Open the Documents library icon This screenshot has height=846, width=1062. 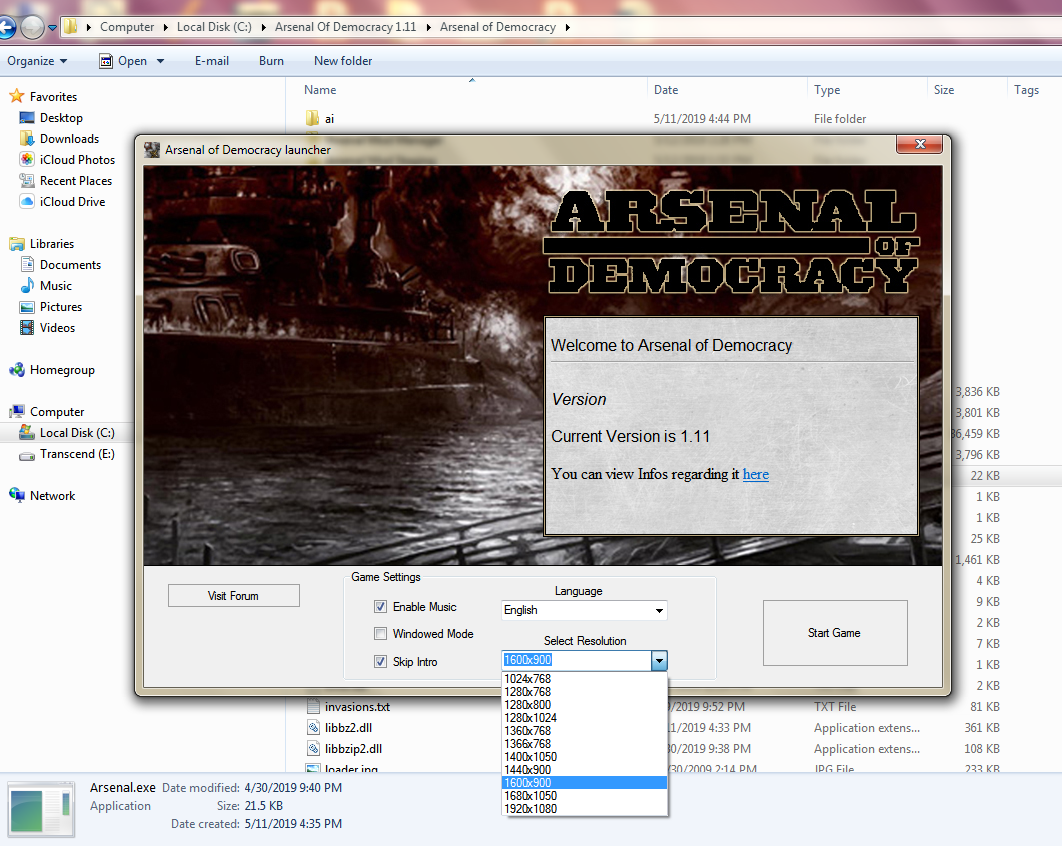[x=27, y=265]
